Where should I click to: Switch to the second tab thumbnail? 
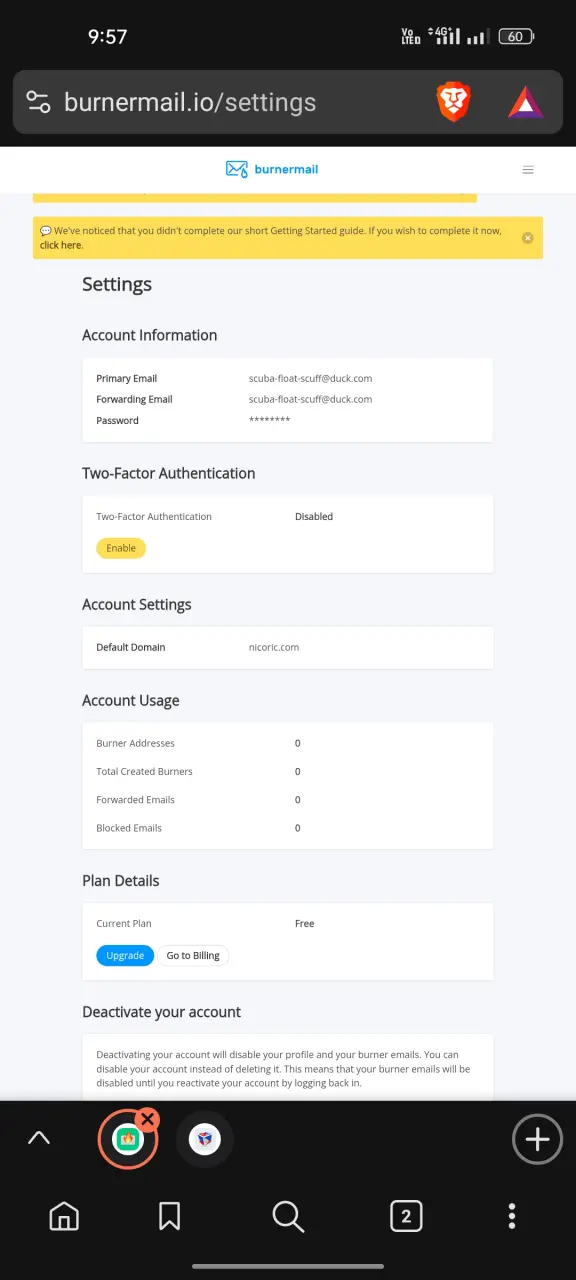(205, 1139)
